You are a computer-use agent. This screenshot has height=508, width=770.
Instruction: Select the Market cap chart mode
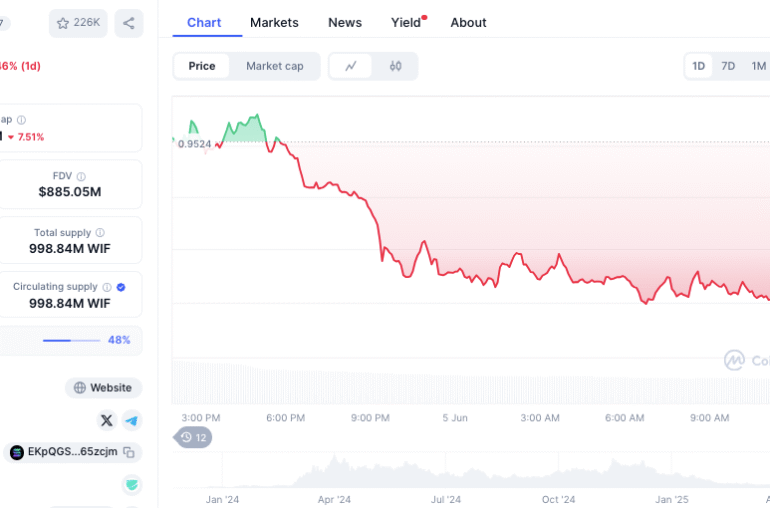(275, 66)
